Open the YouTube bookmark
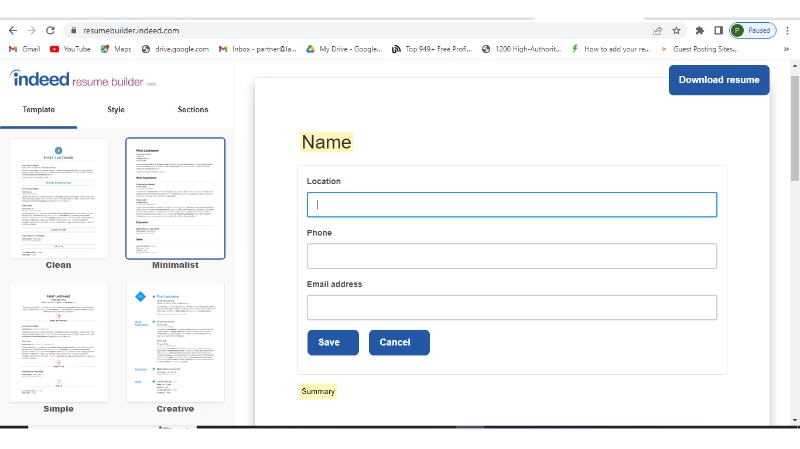The image size is (800, 449). [x=70, y=49]
